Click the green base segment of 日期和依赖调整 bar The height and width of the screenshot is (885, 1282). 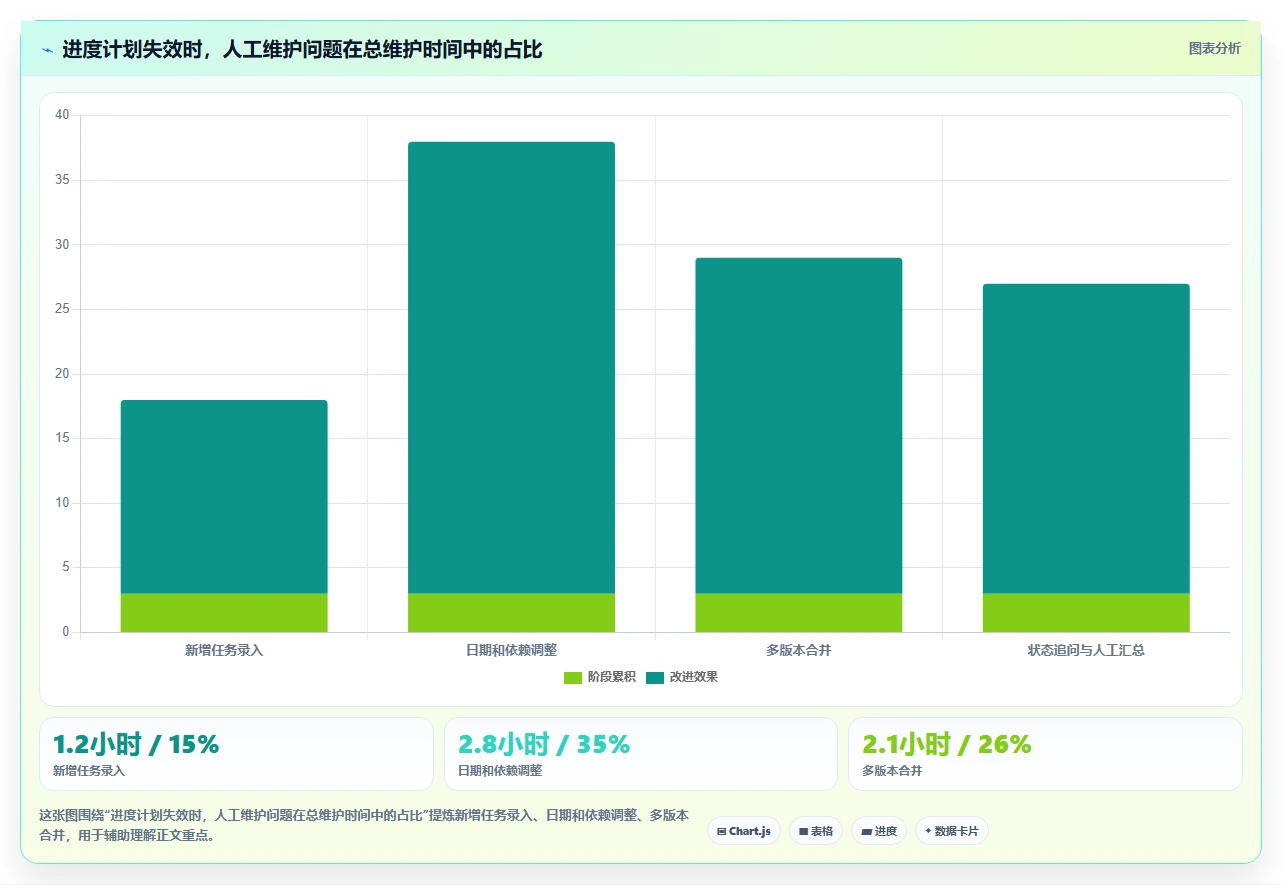point(511,613)
